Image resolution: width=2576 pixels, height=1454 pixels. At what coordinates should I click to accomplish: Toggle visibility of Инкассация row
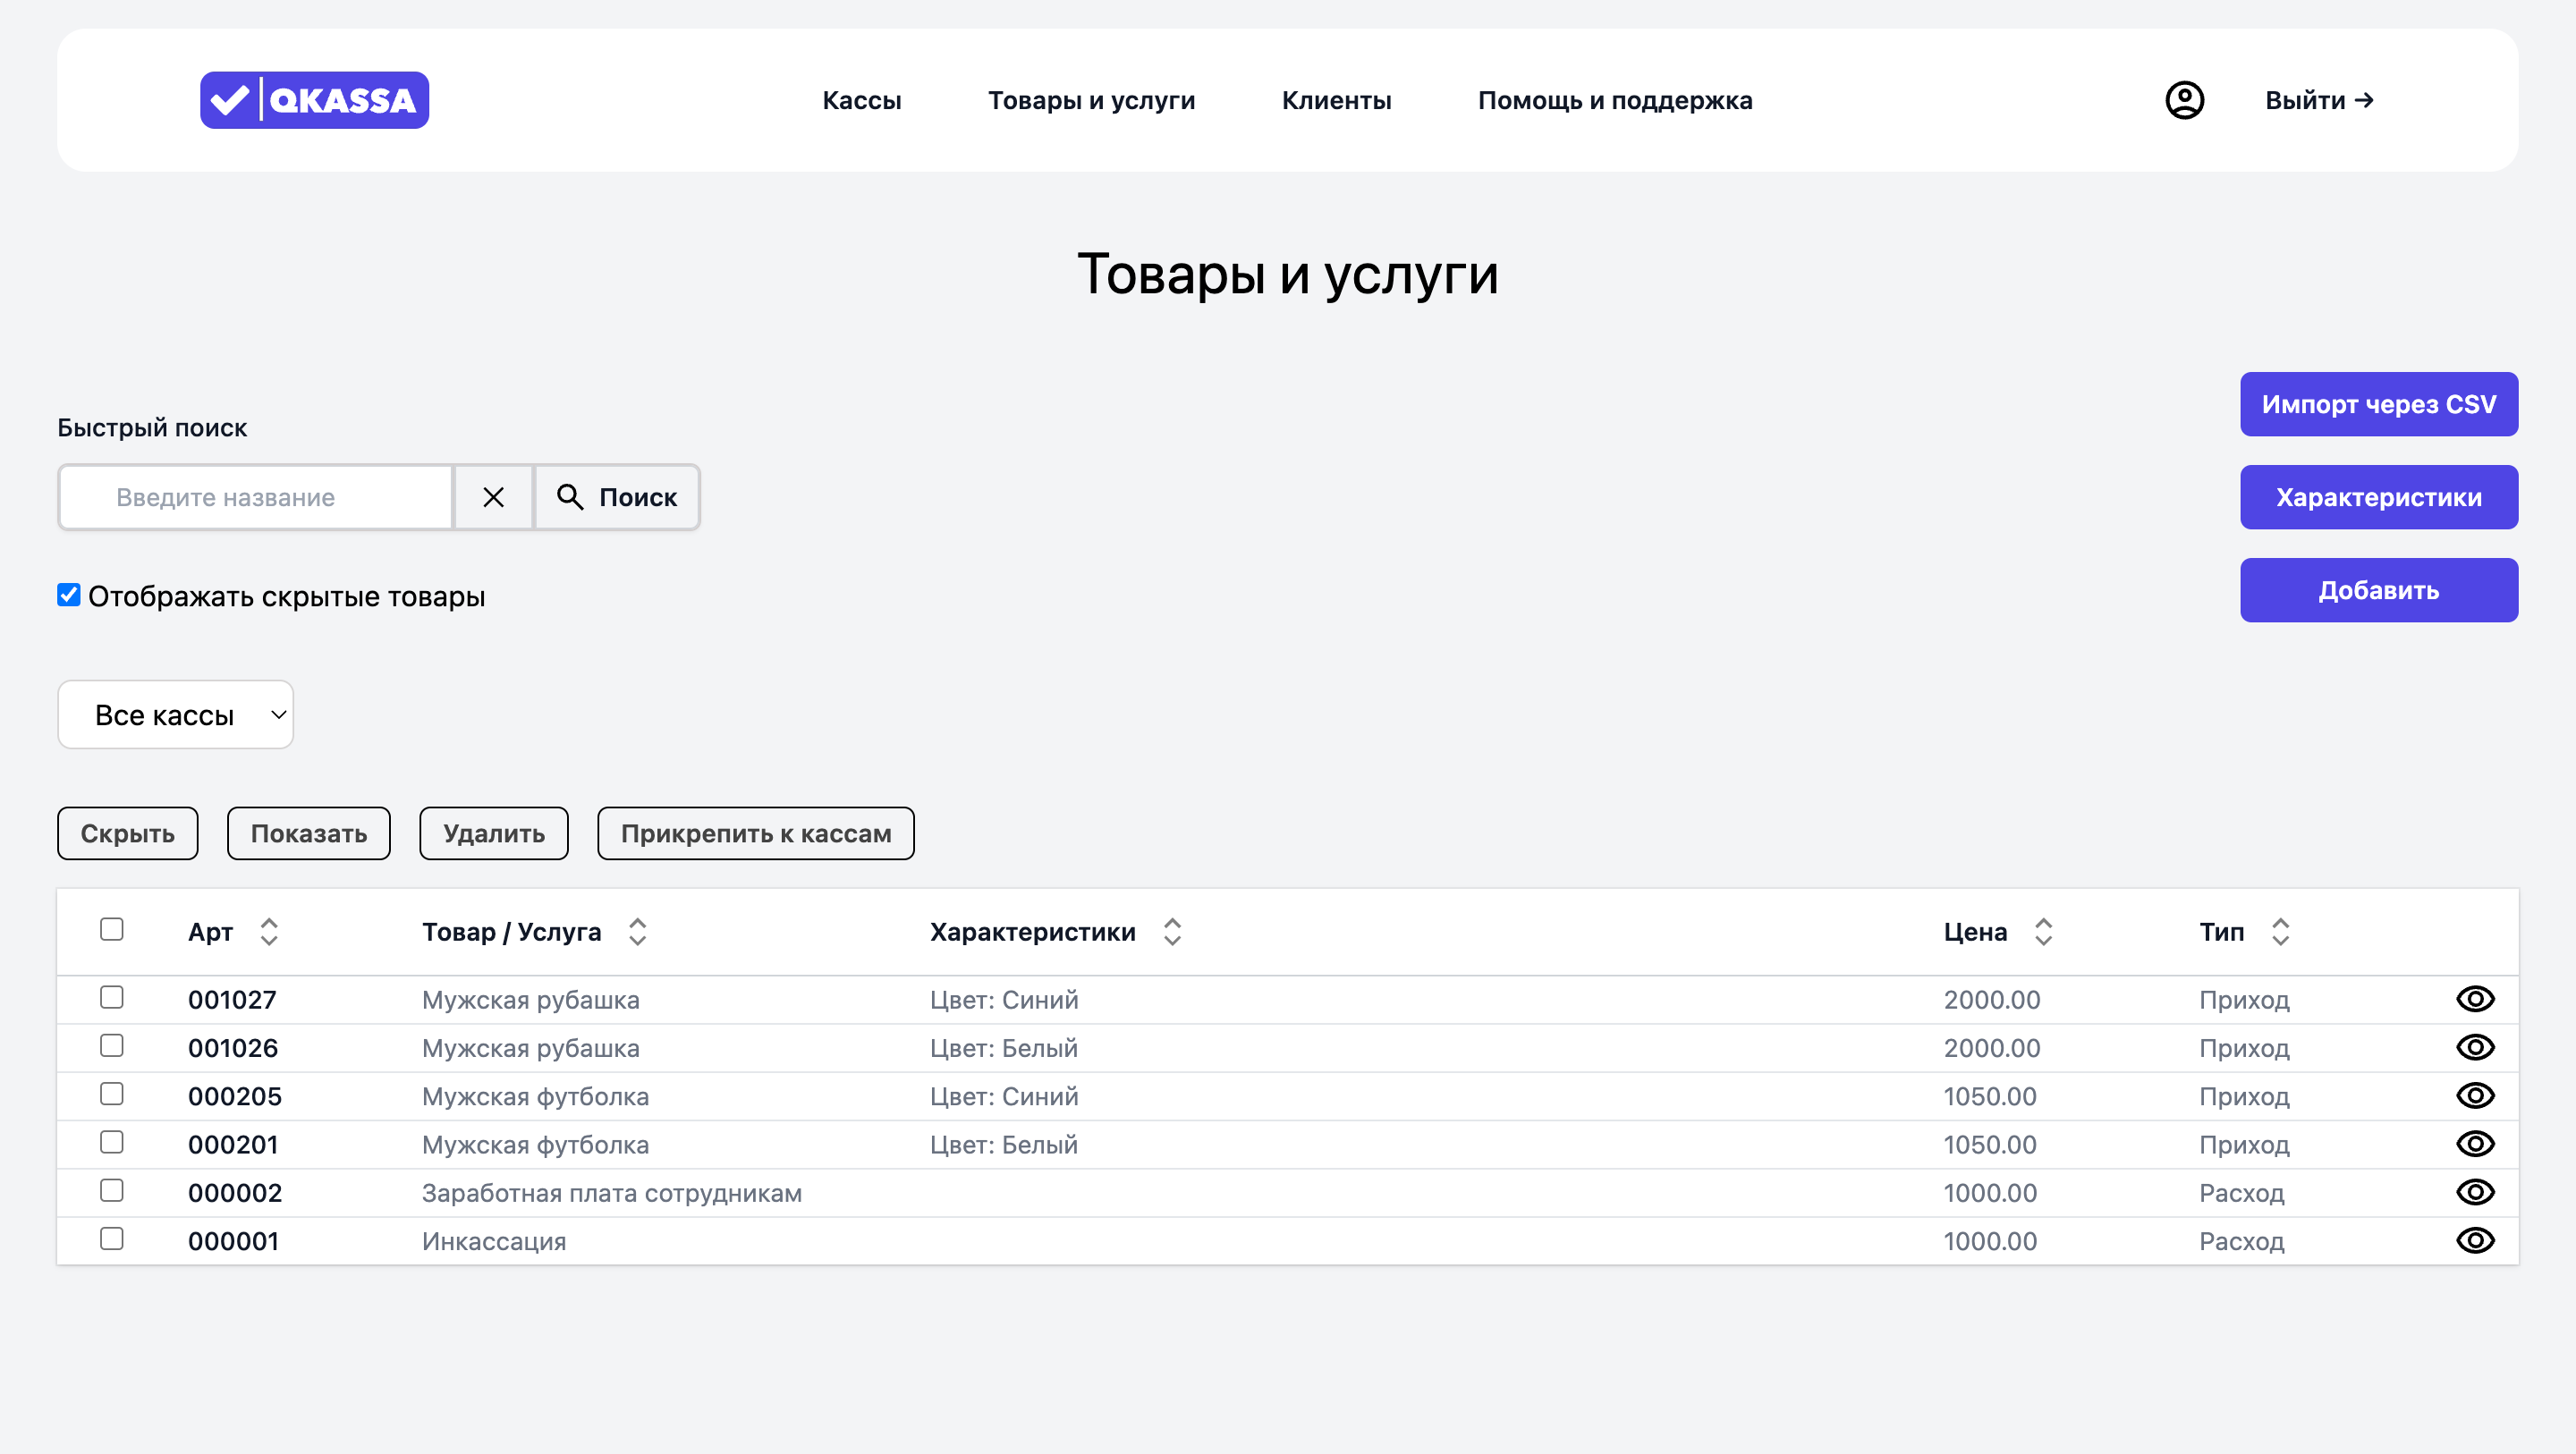pos(2474,1240)
